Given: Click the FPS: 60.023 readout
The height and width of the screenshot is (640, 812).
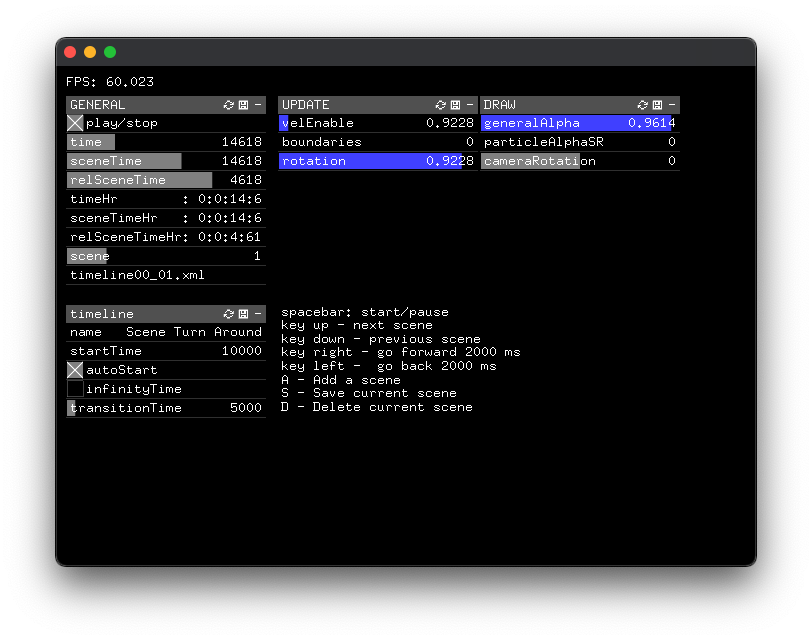Looking at the screenshot, I should [110, 82].
